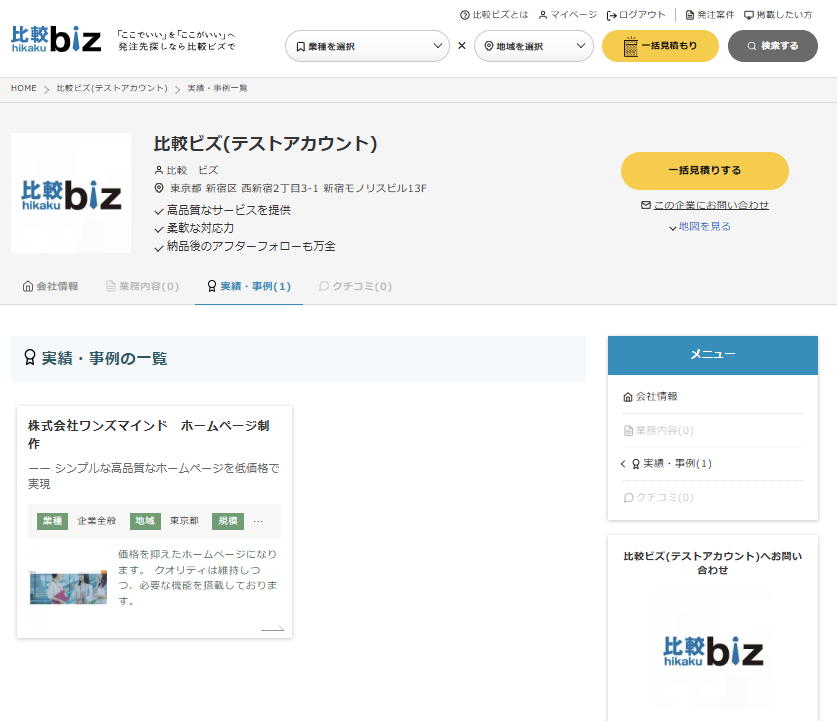Viewport: 837px width, 721px height.
Task: Click the 検索する search button
Action: click(772, 46)
